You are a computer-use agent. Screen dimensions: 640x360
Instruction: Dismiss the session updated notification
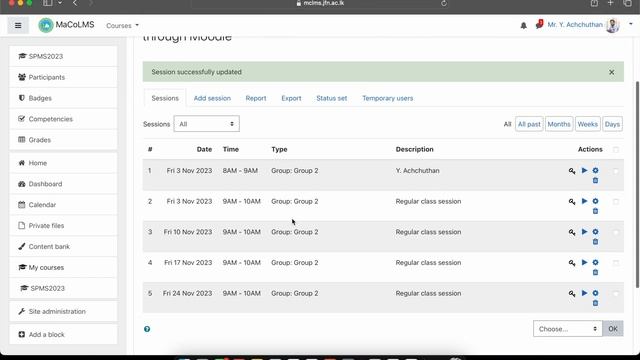[611, 72]
